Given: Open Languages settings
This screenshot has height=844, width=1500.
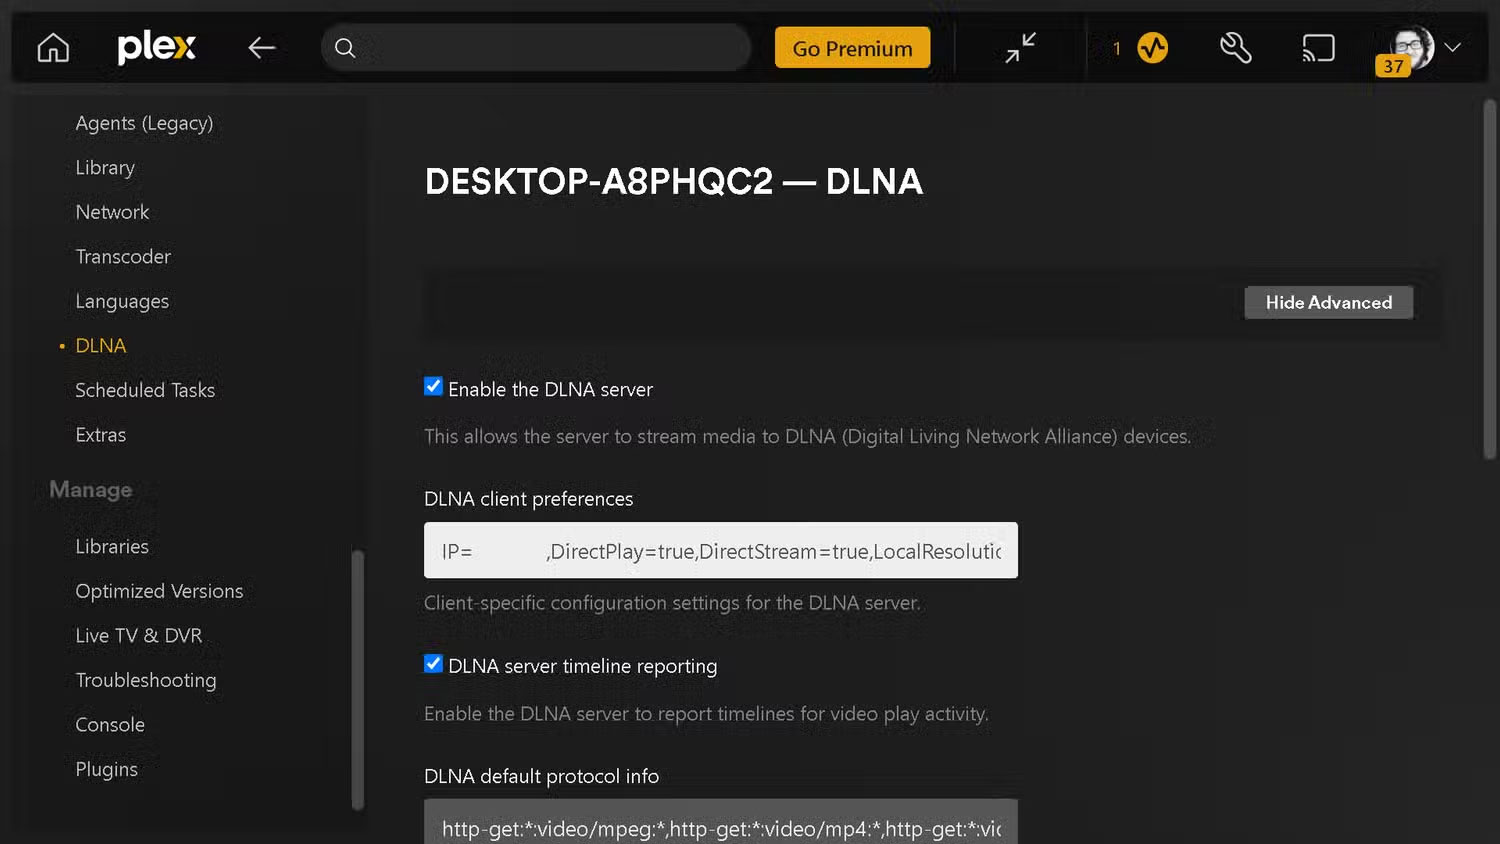Looking at the screenshot, I should [x=122, y=302].
